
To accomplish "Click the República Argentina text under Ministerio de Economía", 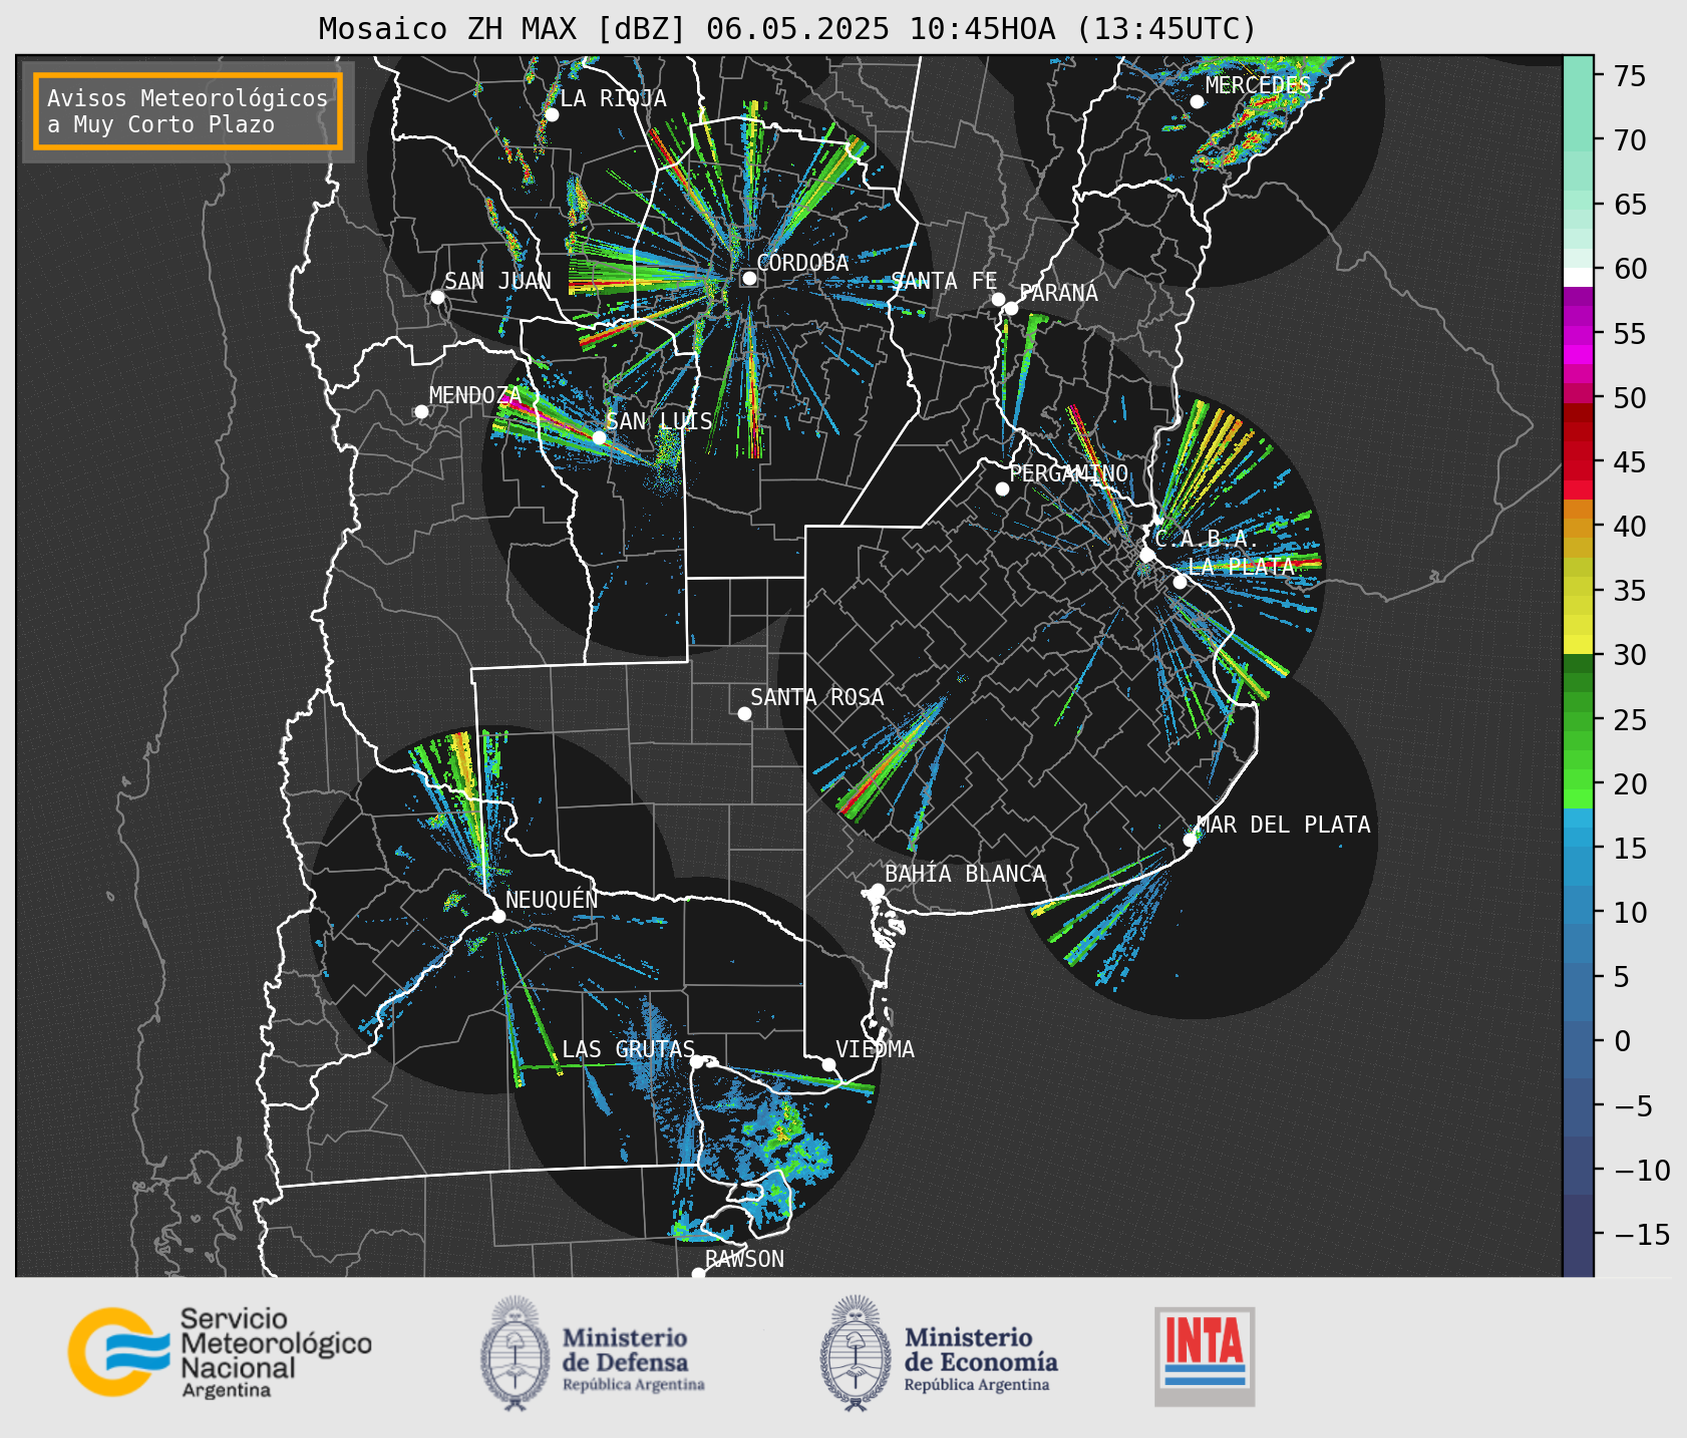I will 977,1385.
